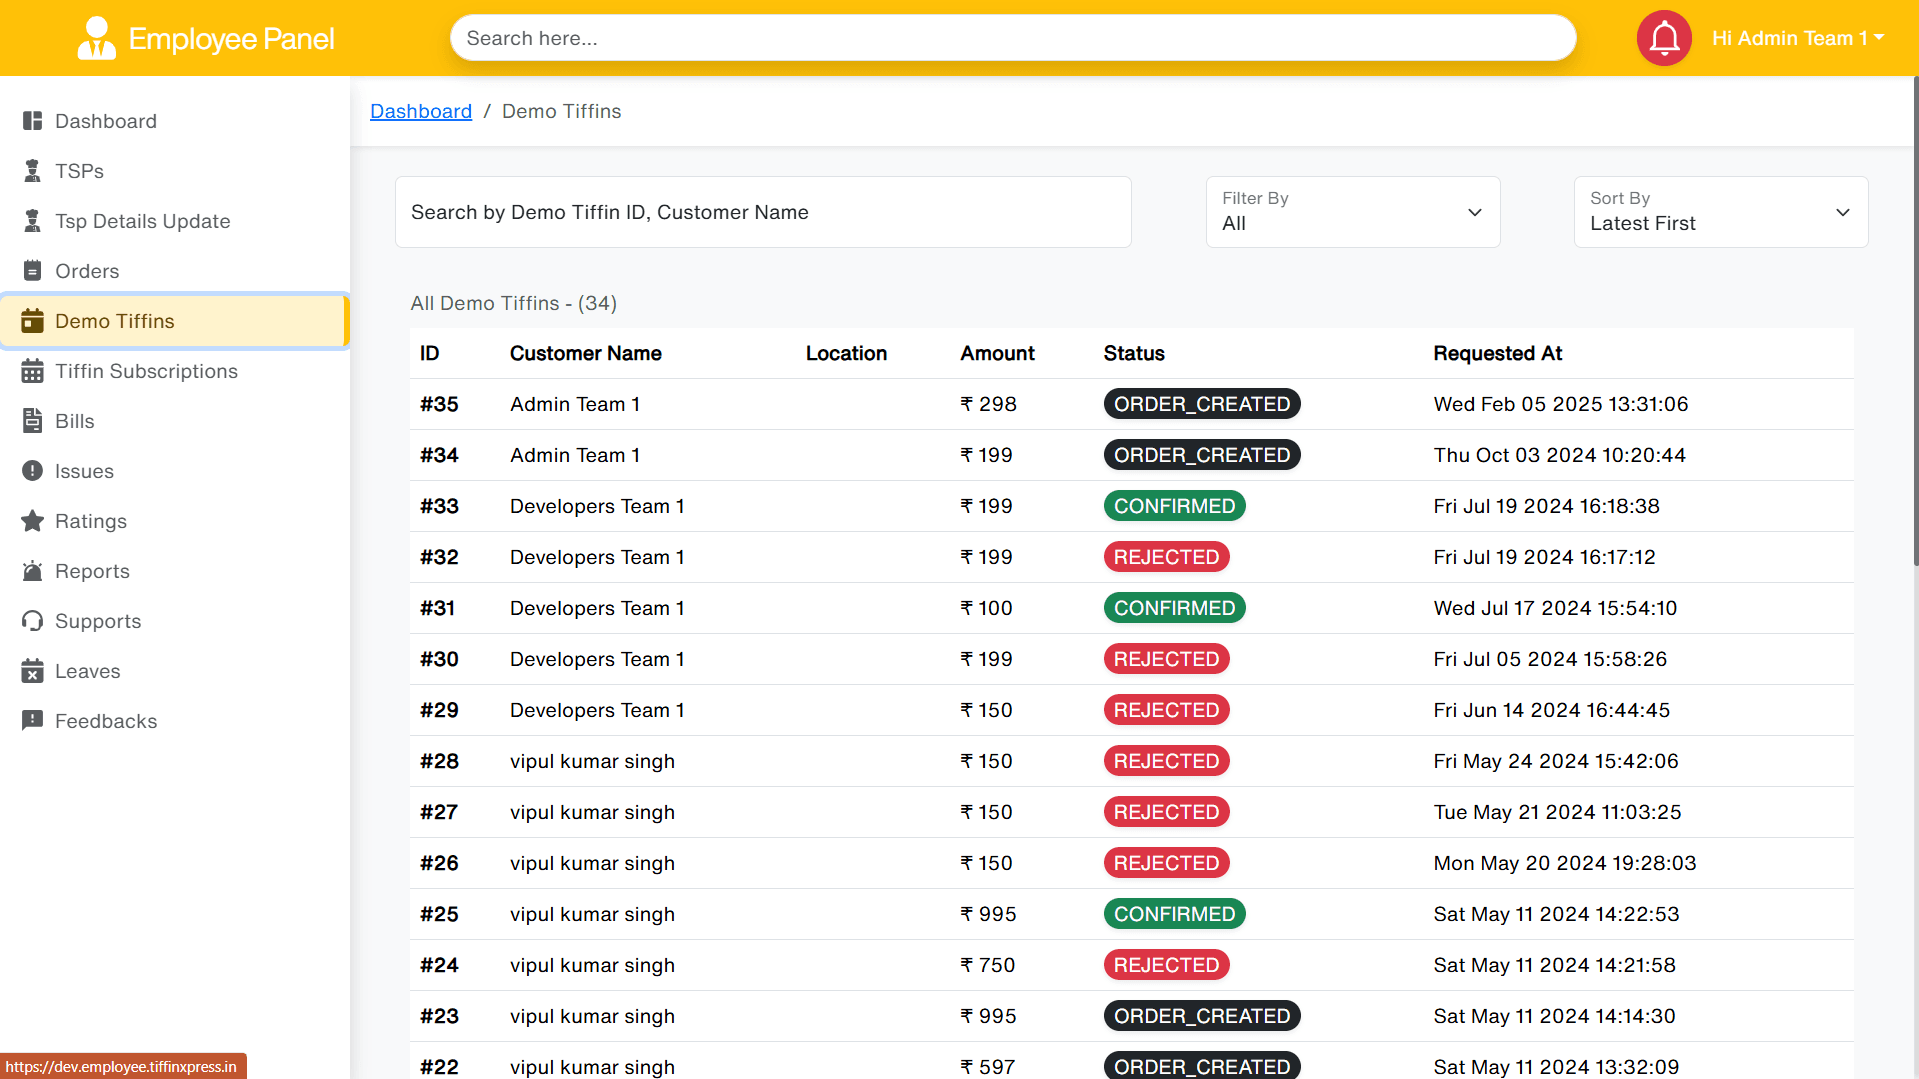Open Feedbacks in the sidebar

(x=105, y=721)
